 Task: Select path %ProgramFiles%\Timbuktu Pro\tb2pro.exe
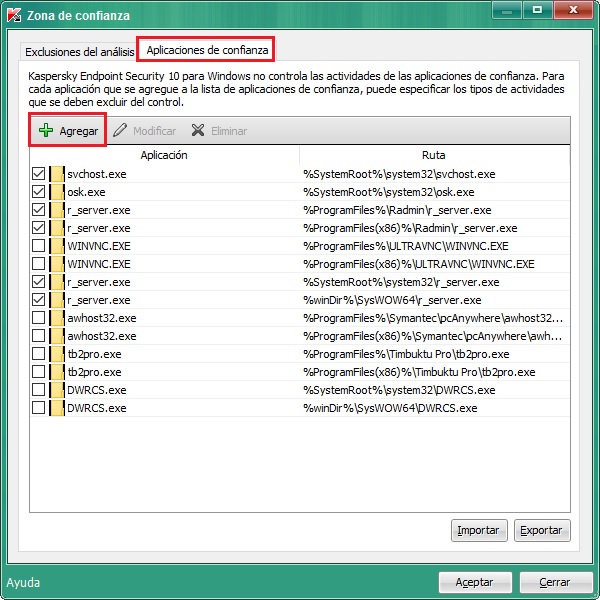(406, 354)
